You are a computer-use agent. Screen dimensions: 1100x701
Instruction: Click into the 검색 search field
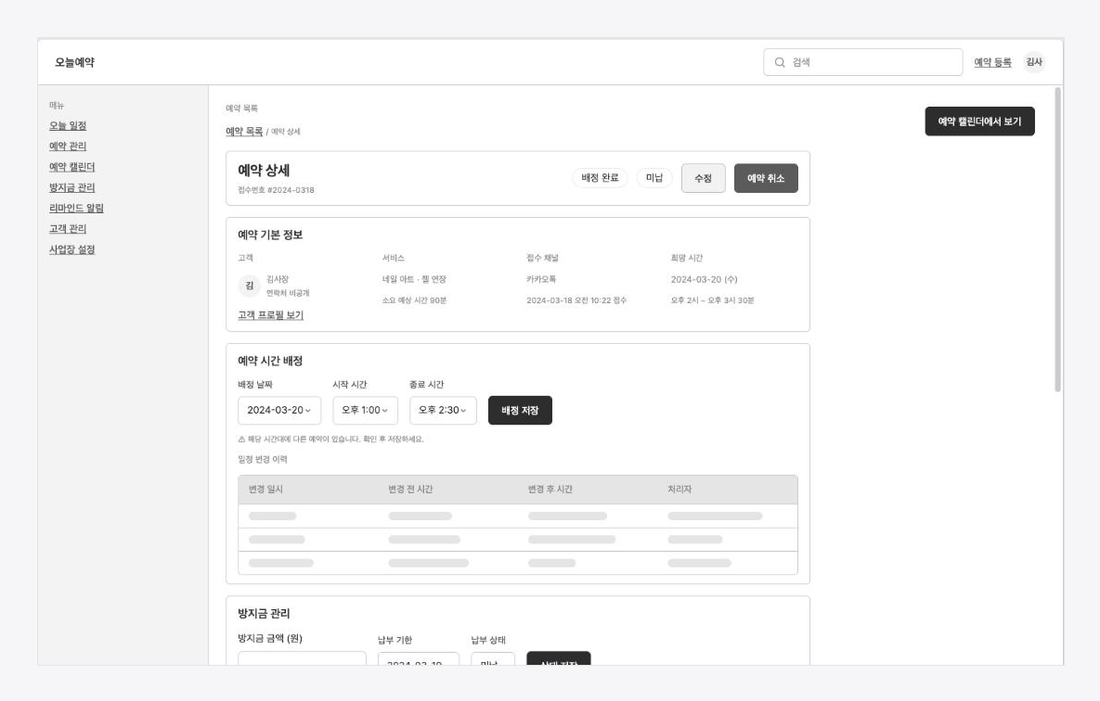coord(863,62)
